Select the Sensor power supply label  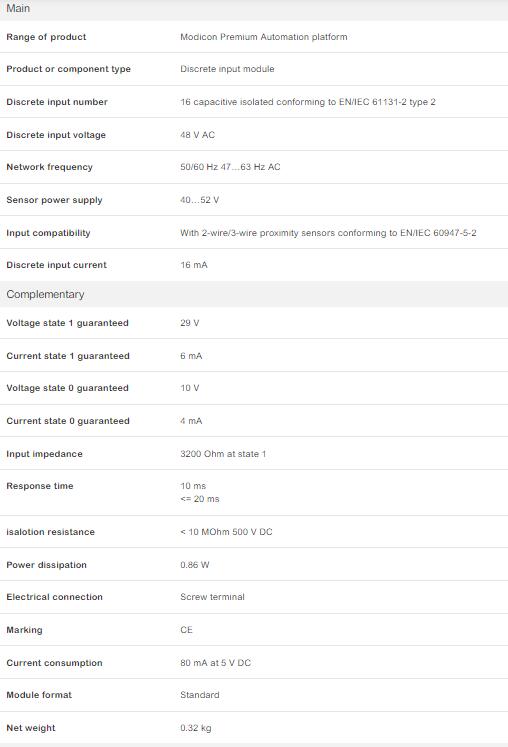click(x=54, y=200)
